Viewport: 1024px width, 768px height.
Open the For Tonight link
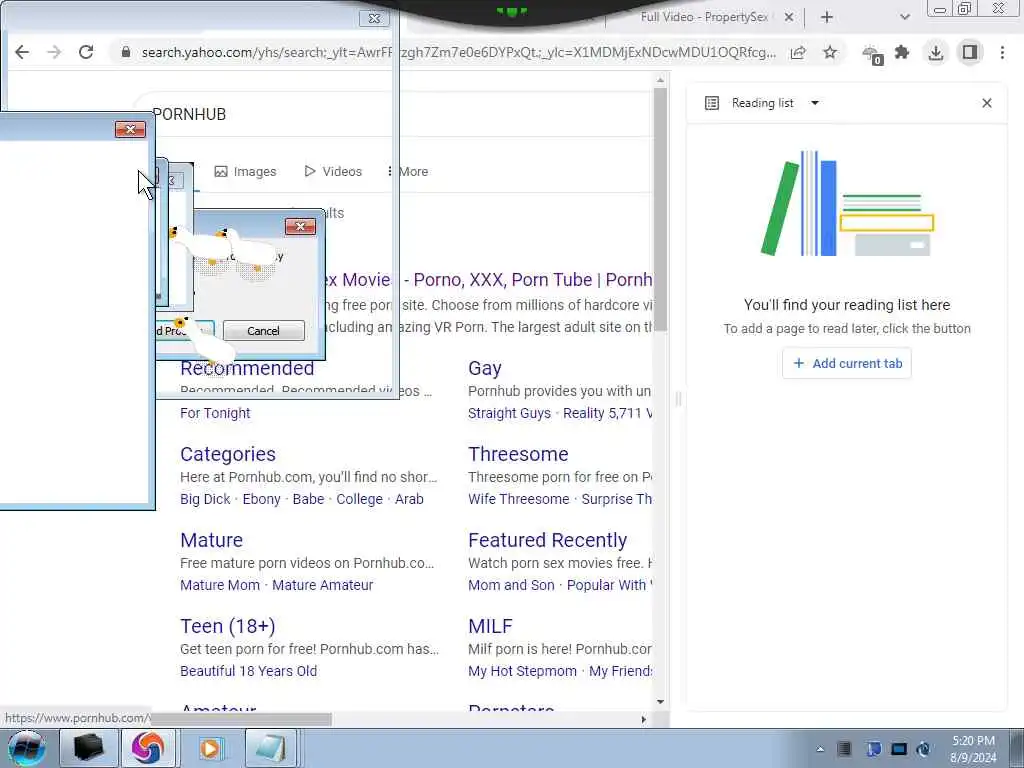pyautogui.click(x=215, y=413)
